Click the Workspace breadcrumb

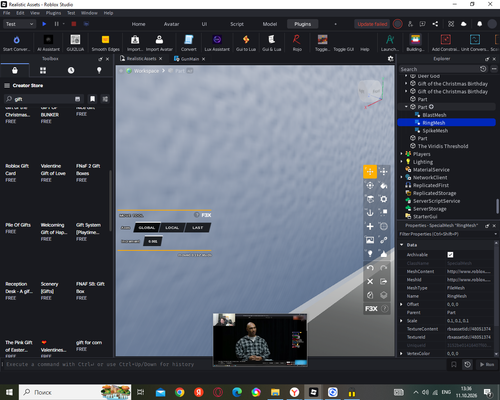click(x=146, y=71)
